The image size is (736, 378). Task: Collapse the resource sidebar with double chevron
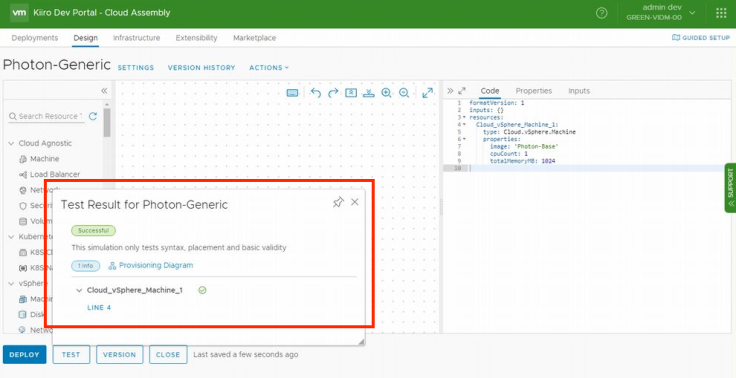point(104,91)
